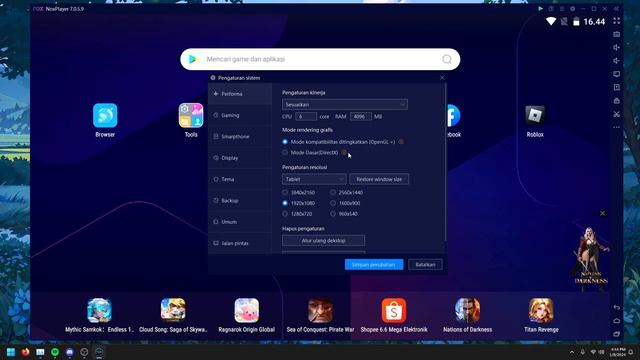Select Mode Dasar (DirectX) rendering

[x=285, y=153]
